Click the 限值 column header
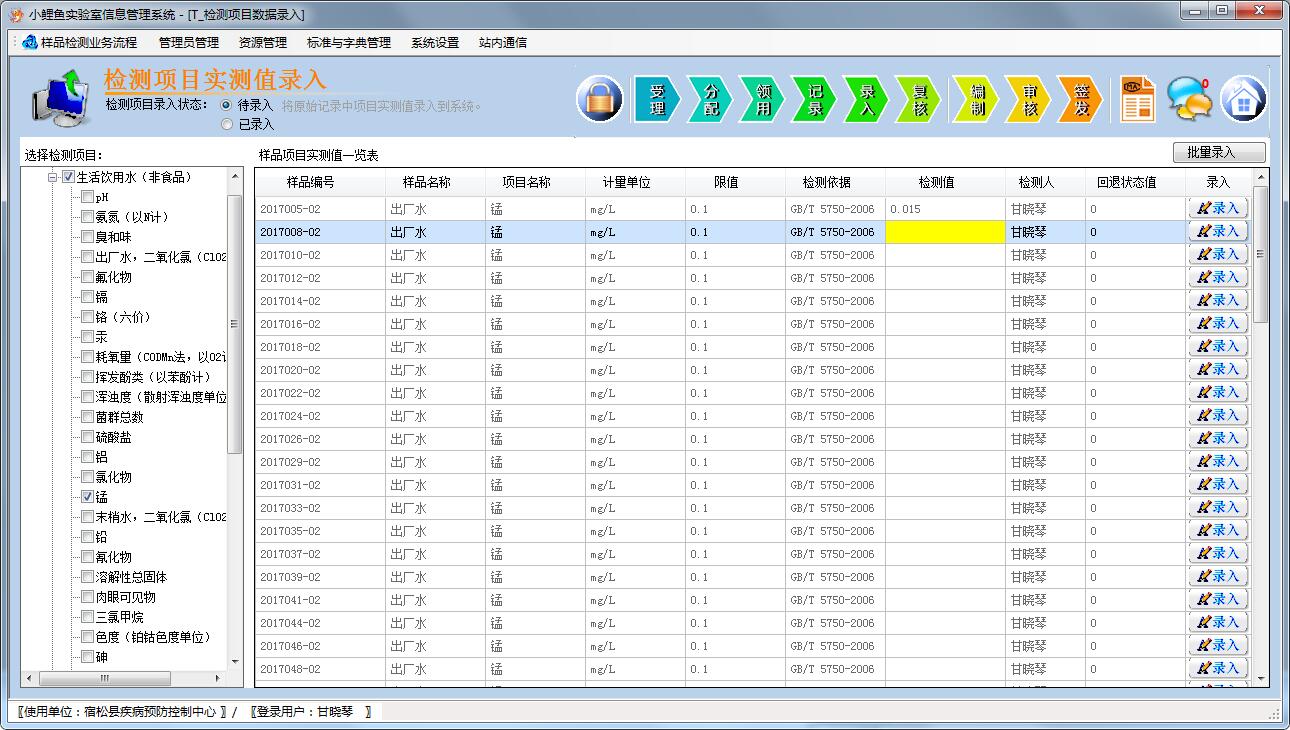Image resolution: width=1290 pixels, height=730 pixels. (x=735, y=182)
